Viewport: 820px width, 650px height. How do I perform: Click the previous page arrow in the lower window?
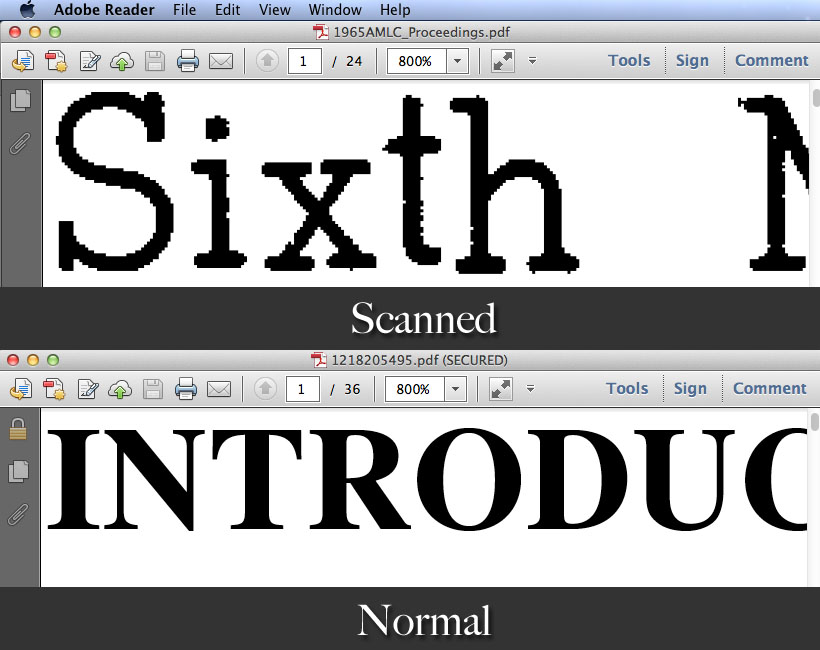click(x=265, y=389)
